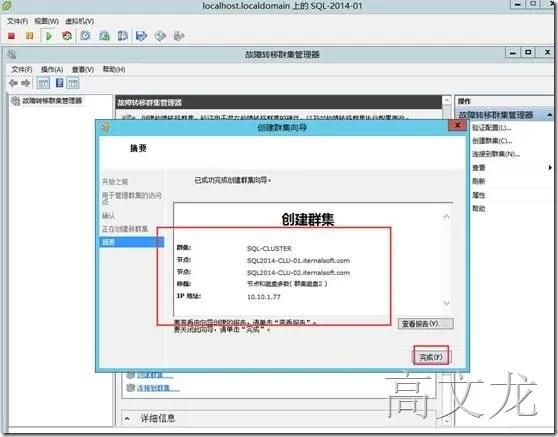Image resolution: width=558 pixels, height=437 pixels.
Task: Open the 虚拟机(V) menu at top
Action: tap(80, 21)
